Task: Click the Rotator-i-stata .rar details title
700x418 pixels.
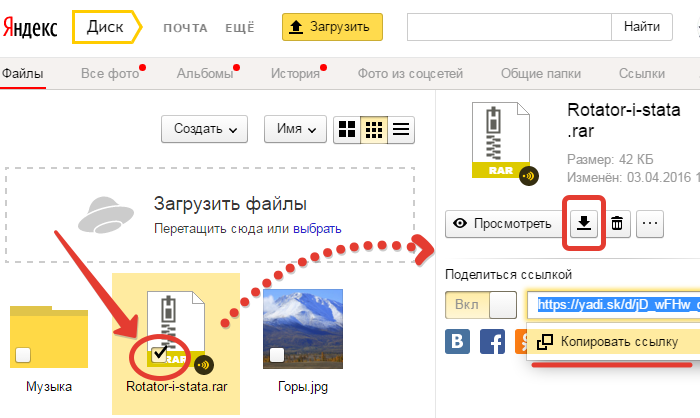Action: pos(624,121)
